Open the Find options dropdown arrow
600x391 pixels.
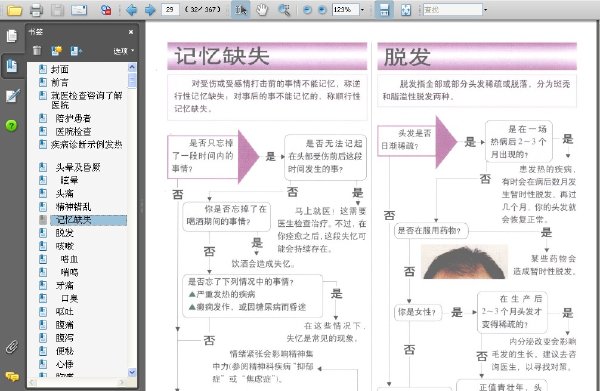click(485, 10)
